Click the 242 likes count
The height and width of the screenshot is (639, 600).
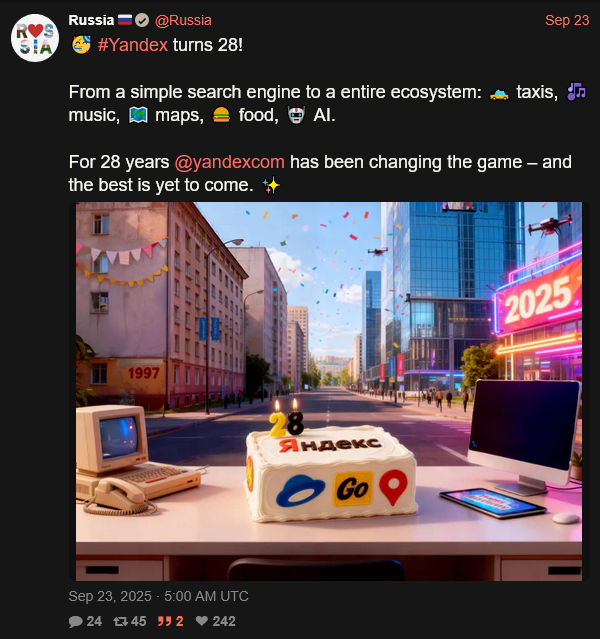(224, 621)
